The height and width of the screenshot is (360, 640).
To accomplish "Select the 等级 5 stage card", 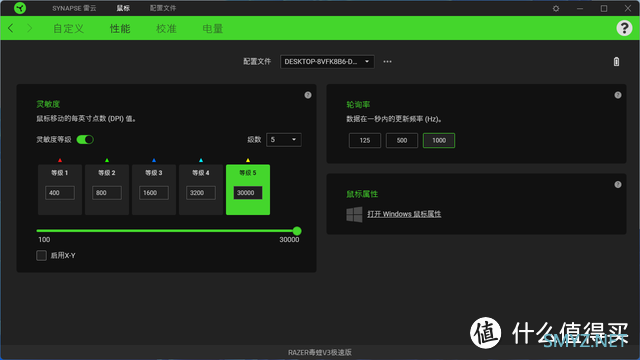I will click(248, 190).
